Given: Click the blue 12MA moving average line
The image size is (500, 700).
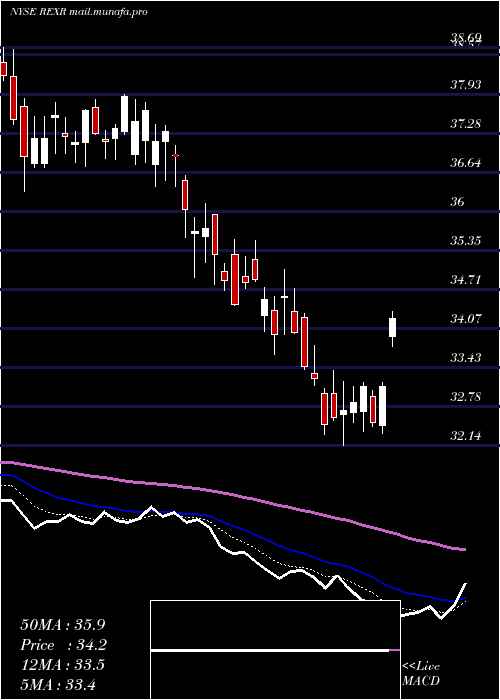Looking at the screenshot, I should tap(232, 525).
